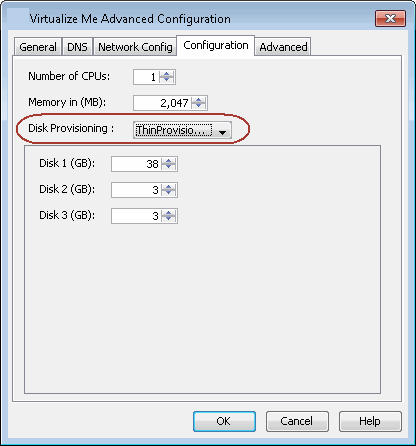Increase the Disk 1 size
This screenshot has height=446, width=416.
[x=169, y=161]
